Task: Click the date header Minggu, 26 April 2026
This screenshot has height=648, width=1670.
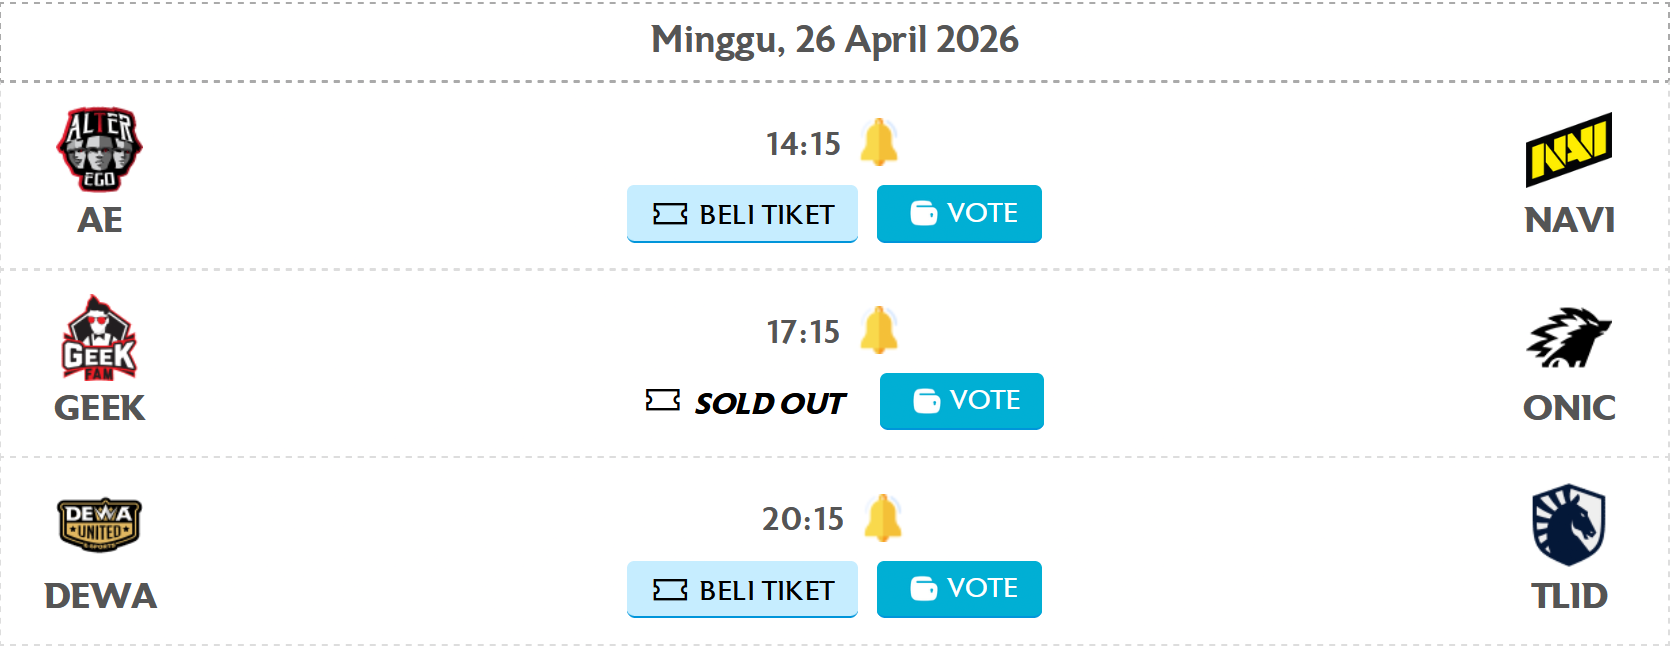Action: tap(835, 40)
